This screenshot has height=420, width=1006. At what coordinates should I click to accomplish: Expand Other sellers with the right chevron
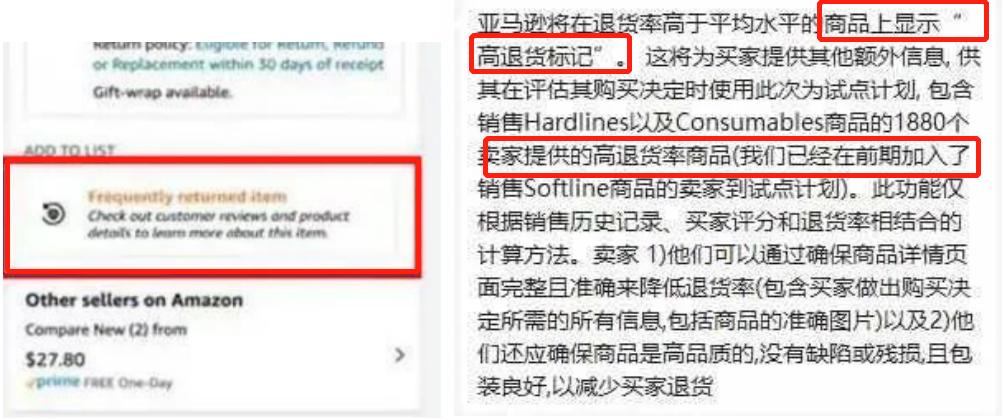tap(399, 355)
